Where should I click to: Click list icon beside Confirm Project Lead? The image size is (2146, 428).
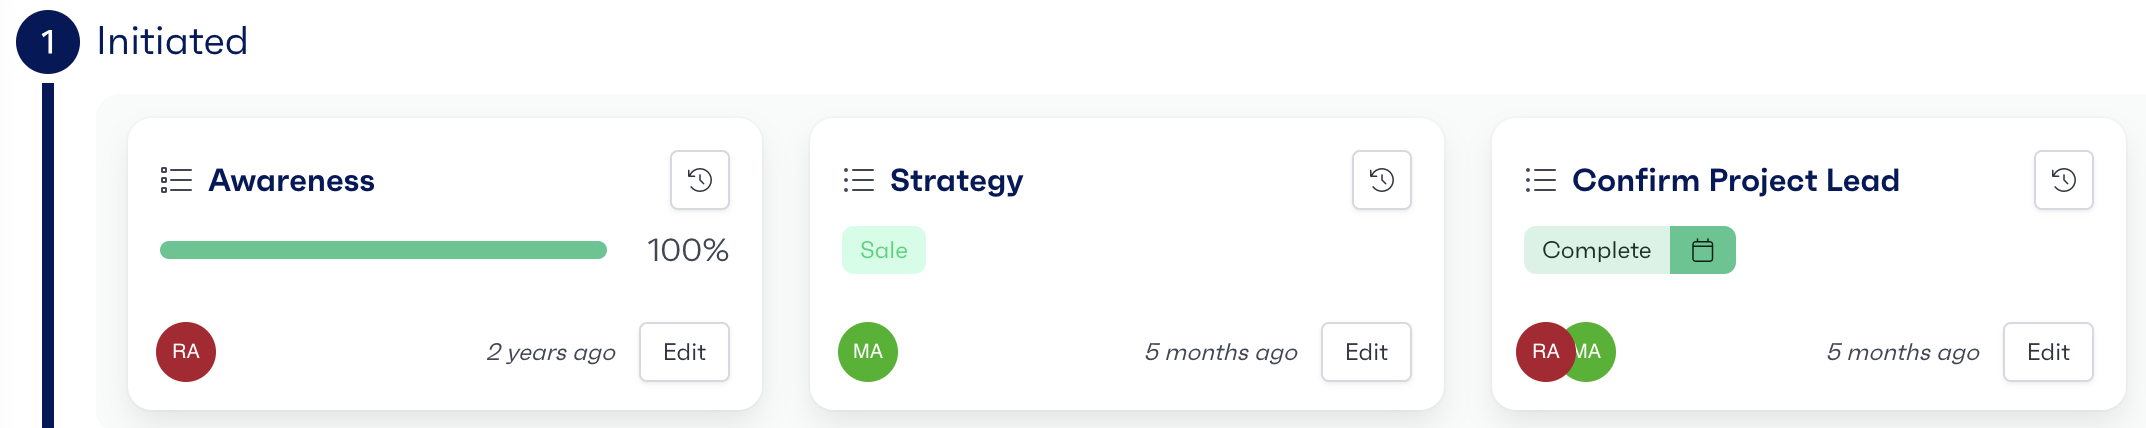pos(1540,180)
